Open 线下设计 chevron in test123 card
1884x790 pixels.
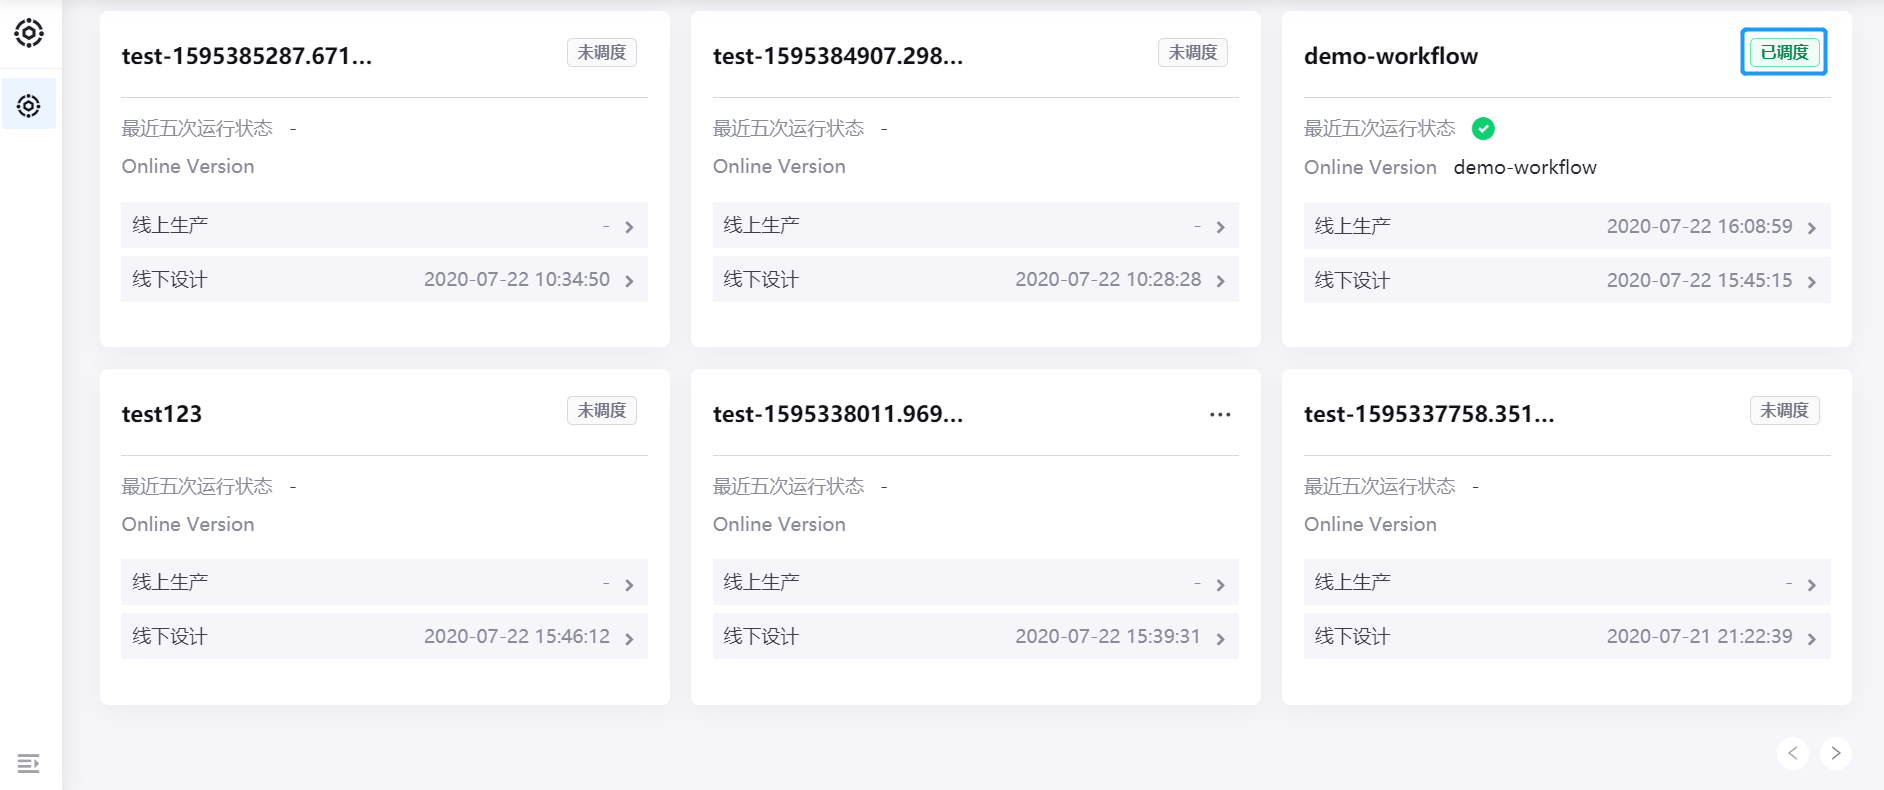point(629,639)
